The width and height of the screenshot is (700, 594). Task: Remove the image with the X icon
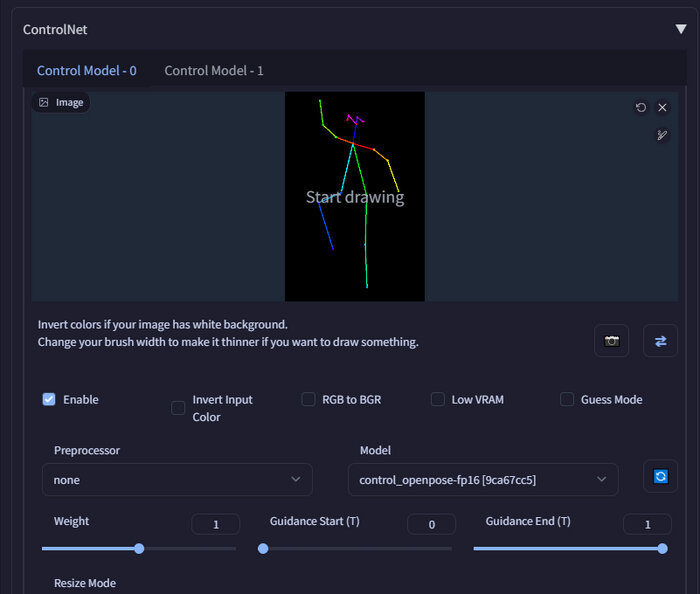(x=662, y=108)
